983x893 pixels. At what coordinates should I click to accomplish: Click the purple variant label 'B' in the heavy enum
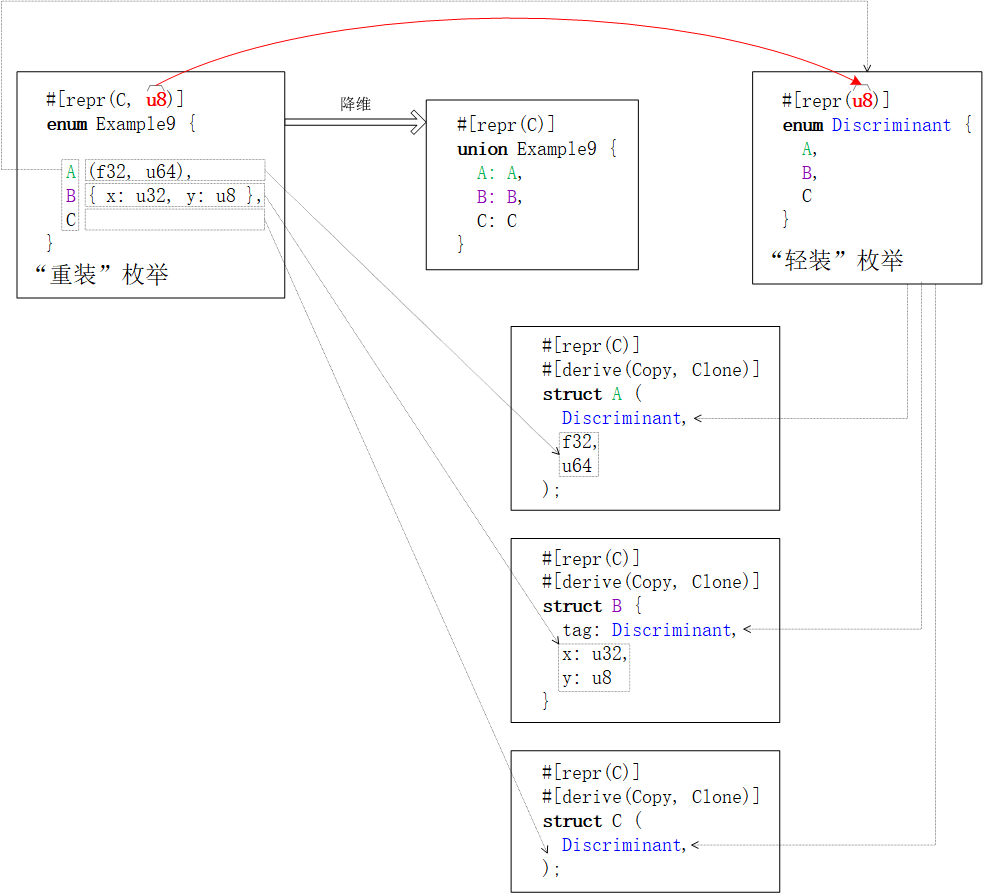(71, 196)
